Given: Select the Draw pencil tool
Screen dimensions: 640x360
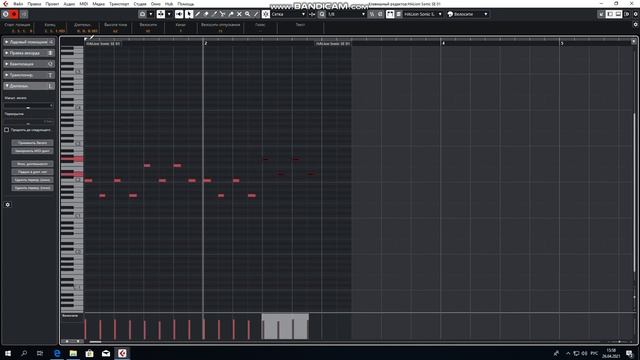Looking at the screenshot, I should pyautogui.click(x=198, y=14).
